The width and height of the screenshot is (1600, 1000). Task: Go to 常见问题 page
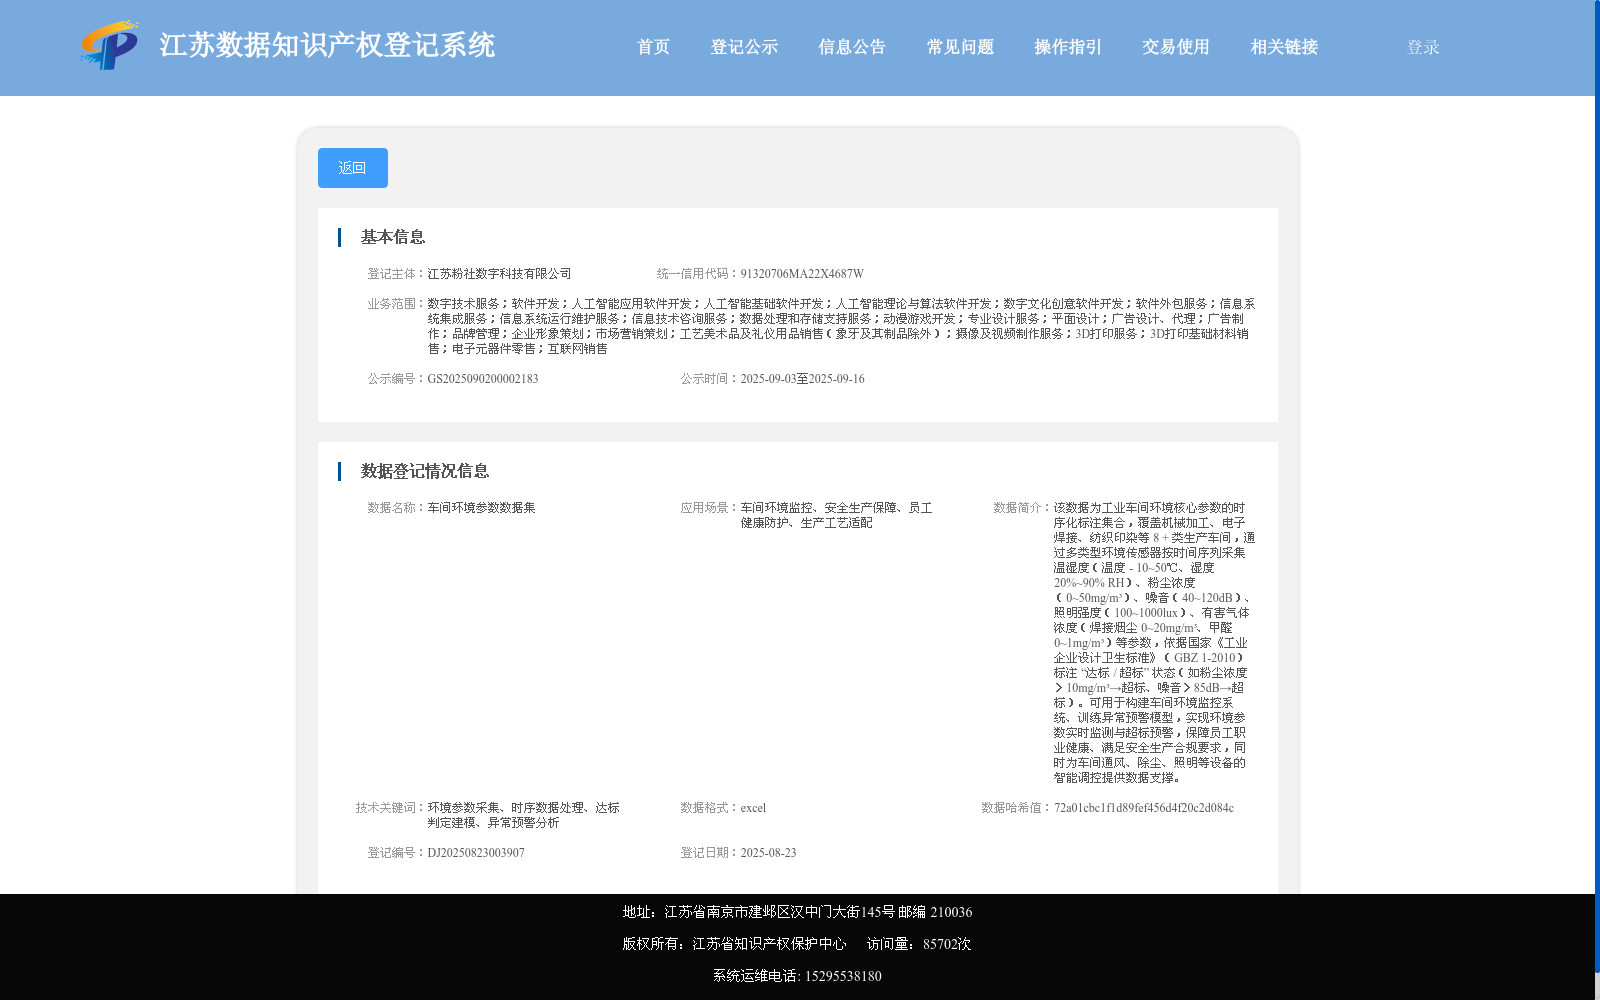[960, 47]
